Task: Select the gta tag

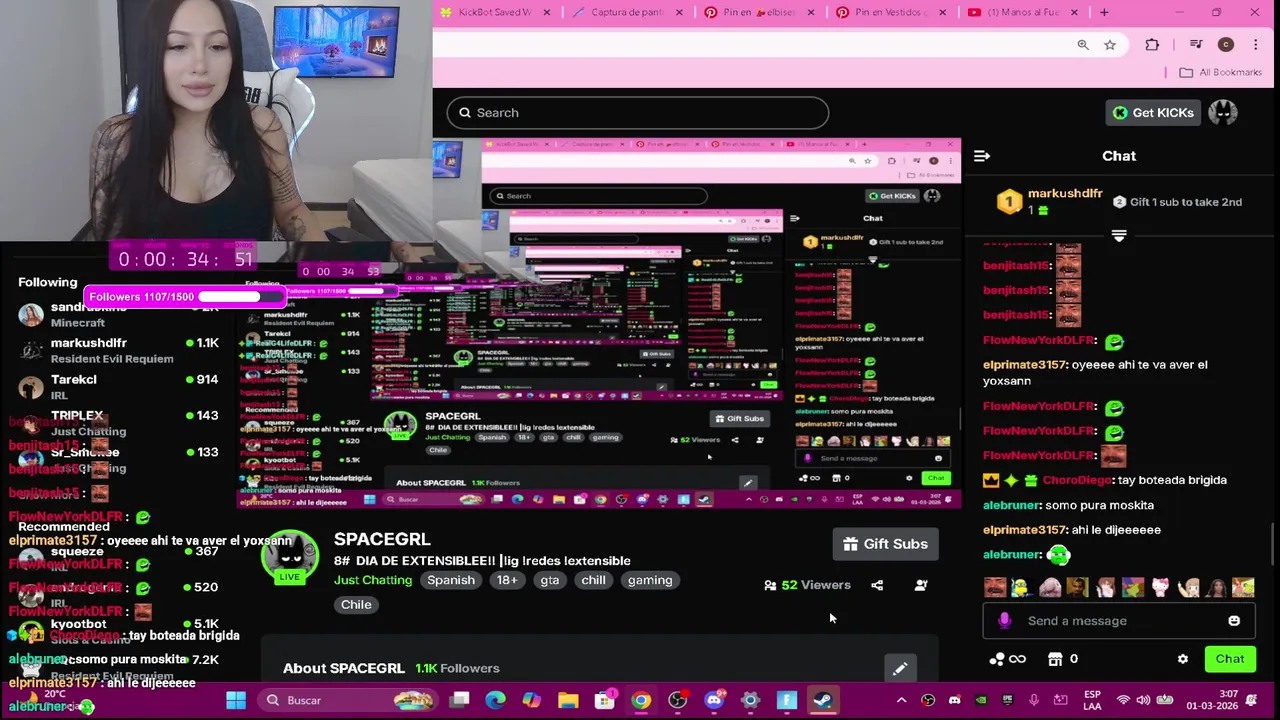Action: 550,580
